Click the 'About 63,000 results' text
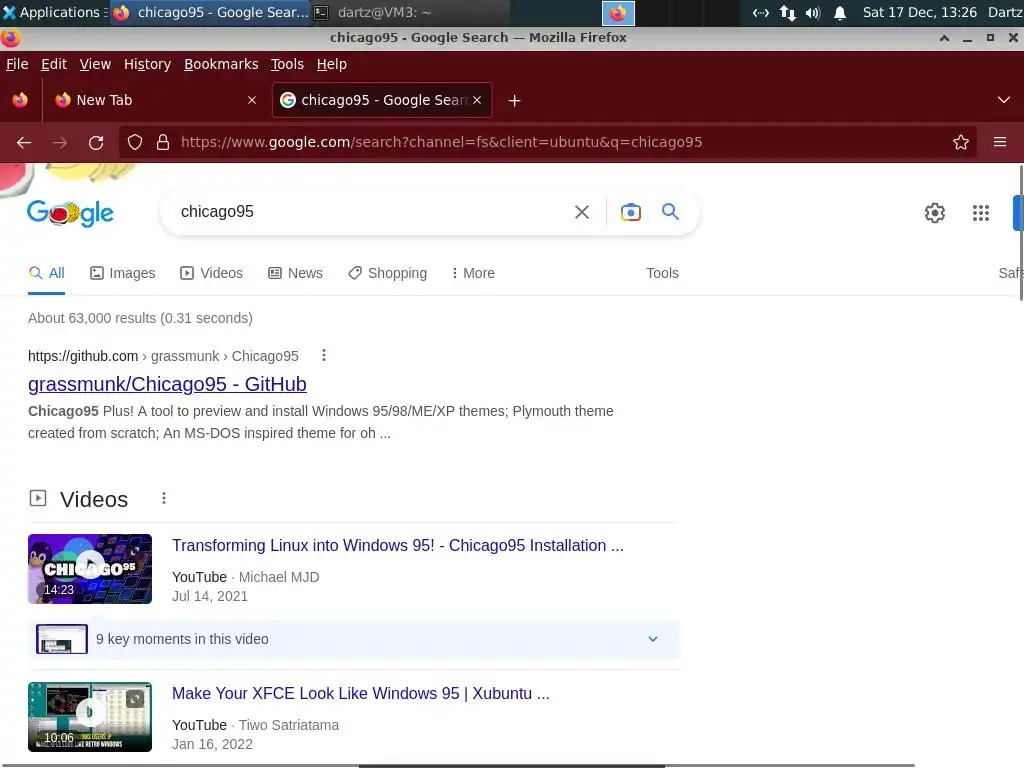 [140, 318]
